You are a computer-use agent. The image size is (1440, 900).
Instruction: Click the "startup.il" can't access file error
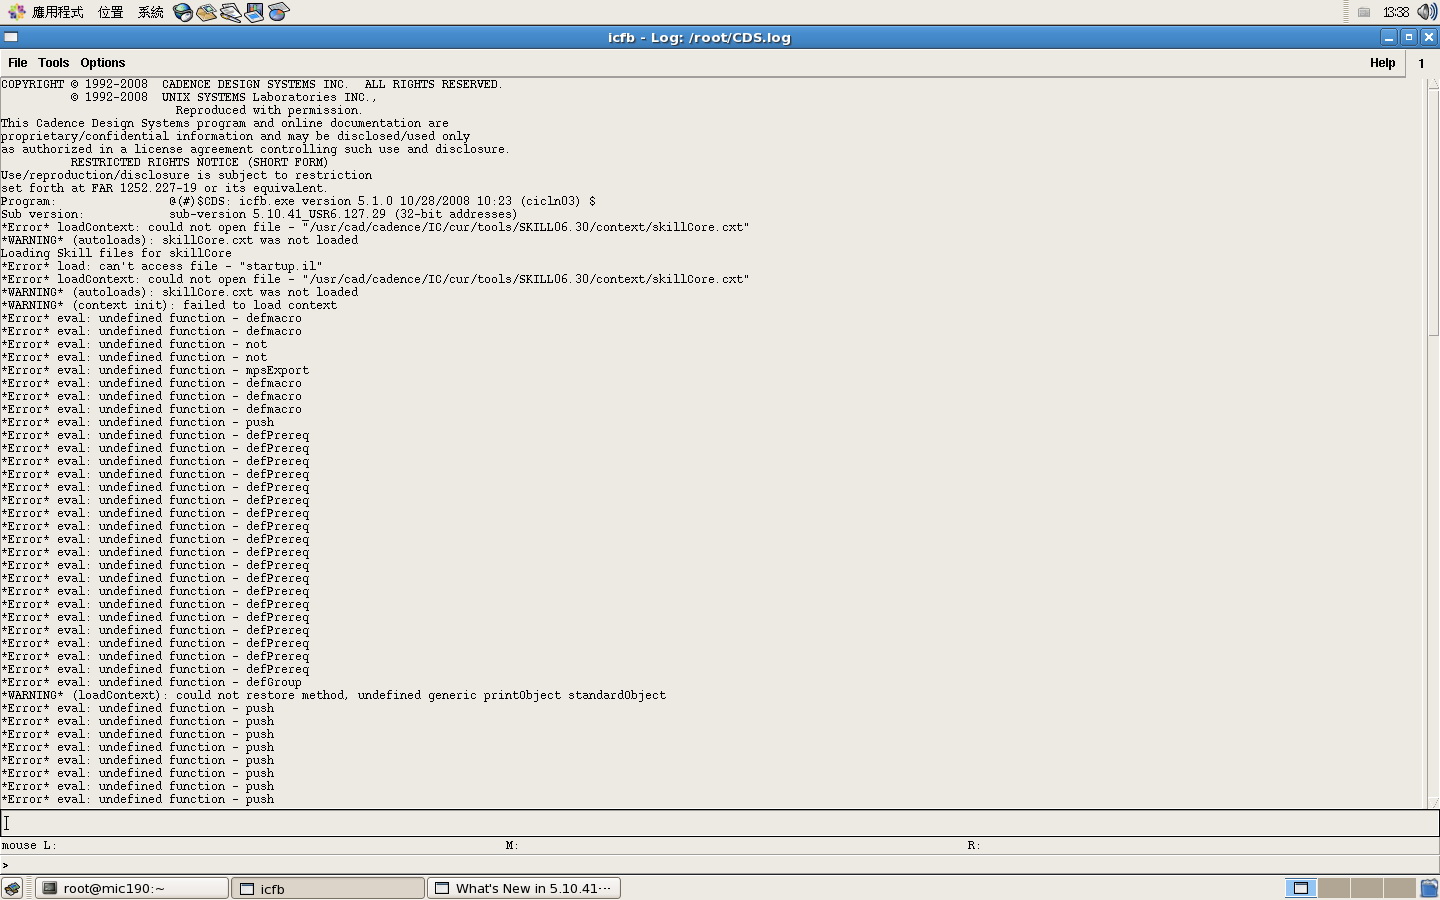(162, 266)
